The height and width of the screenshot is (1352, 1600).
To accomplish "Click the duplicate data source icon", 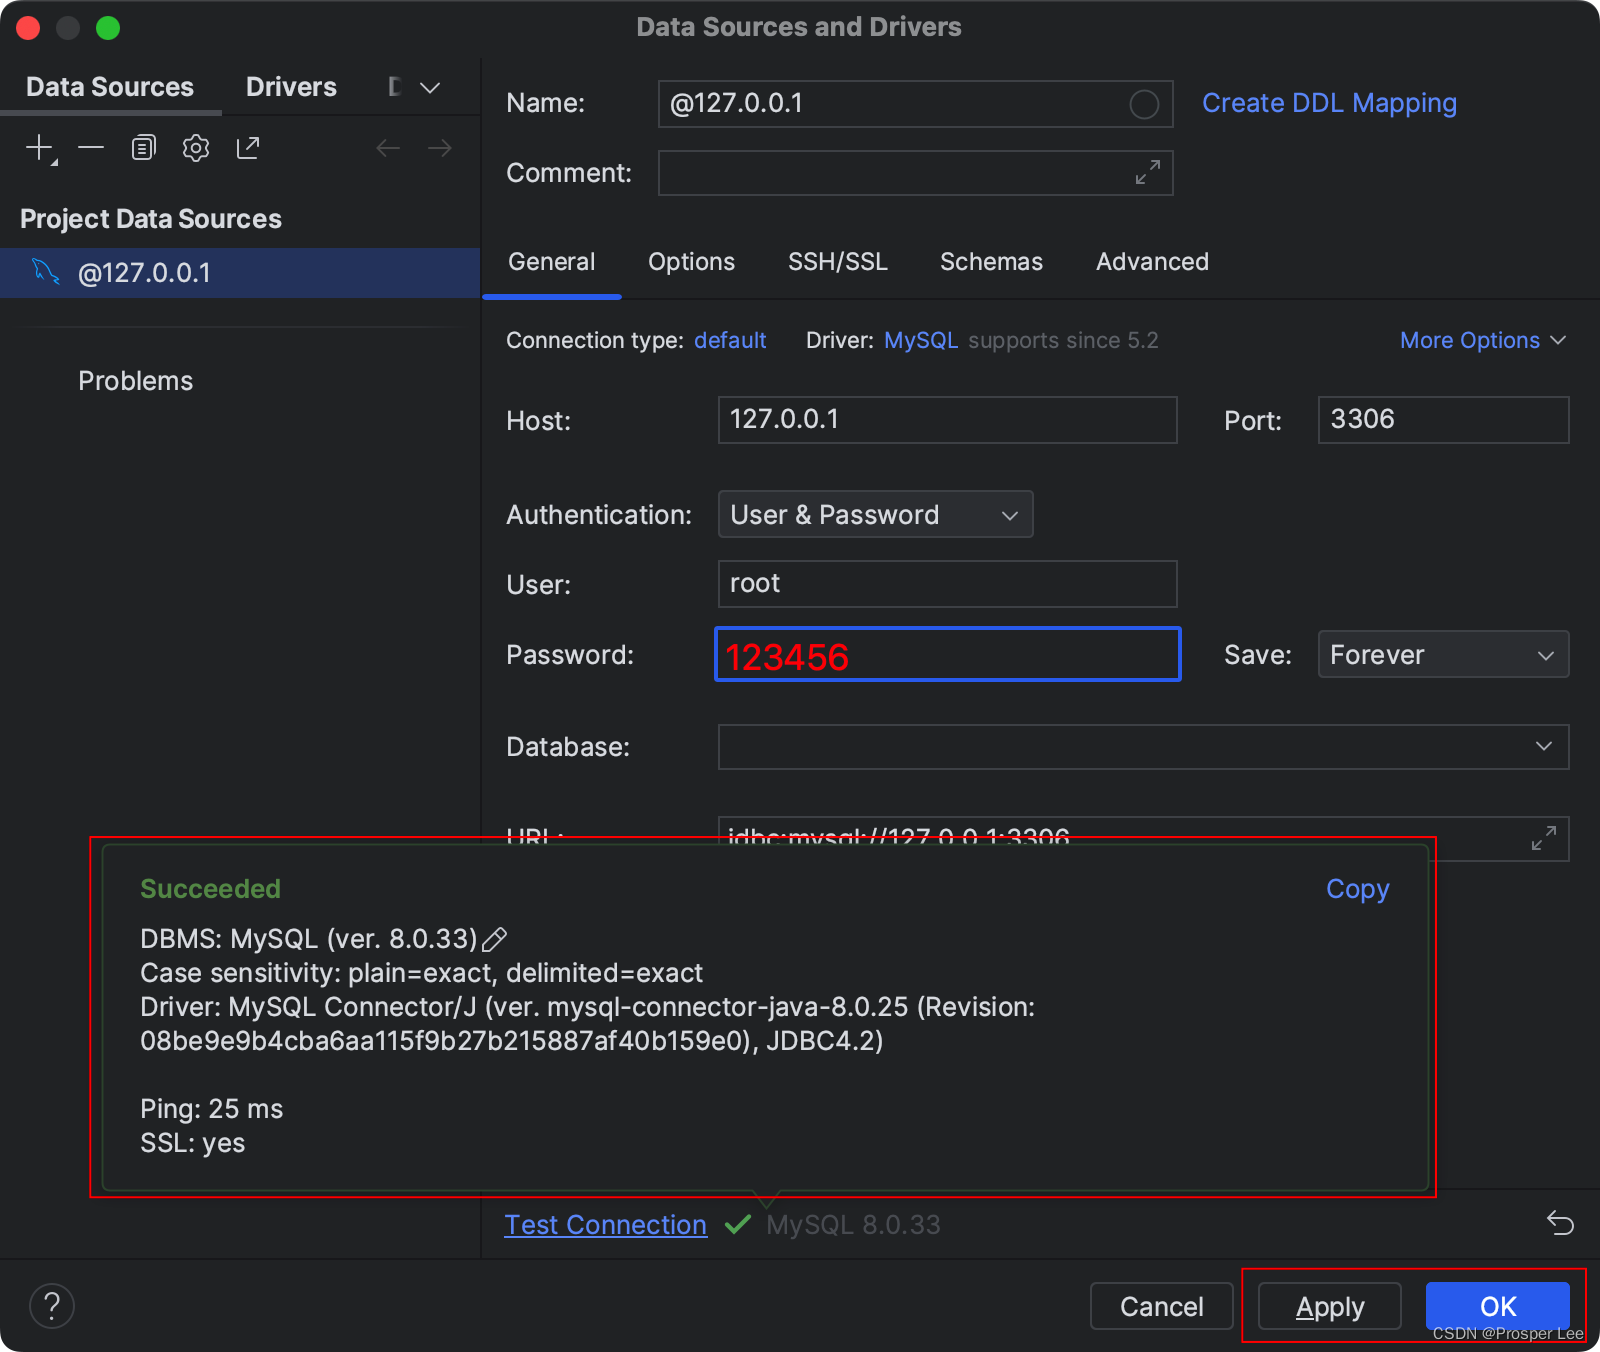I will click(x=144, y=148).
